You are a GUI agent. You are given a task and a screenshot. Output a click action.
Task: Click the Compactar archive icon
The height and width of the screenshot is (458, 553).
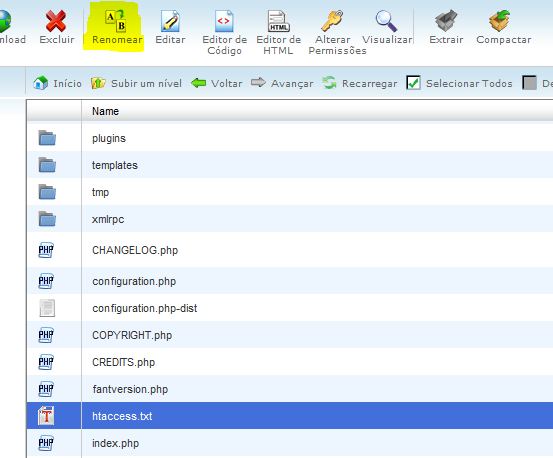(500, 21)
